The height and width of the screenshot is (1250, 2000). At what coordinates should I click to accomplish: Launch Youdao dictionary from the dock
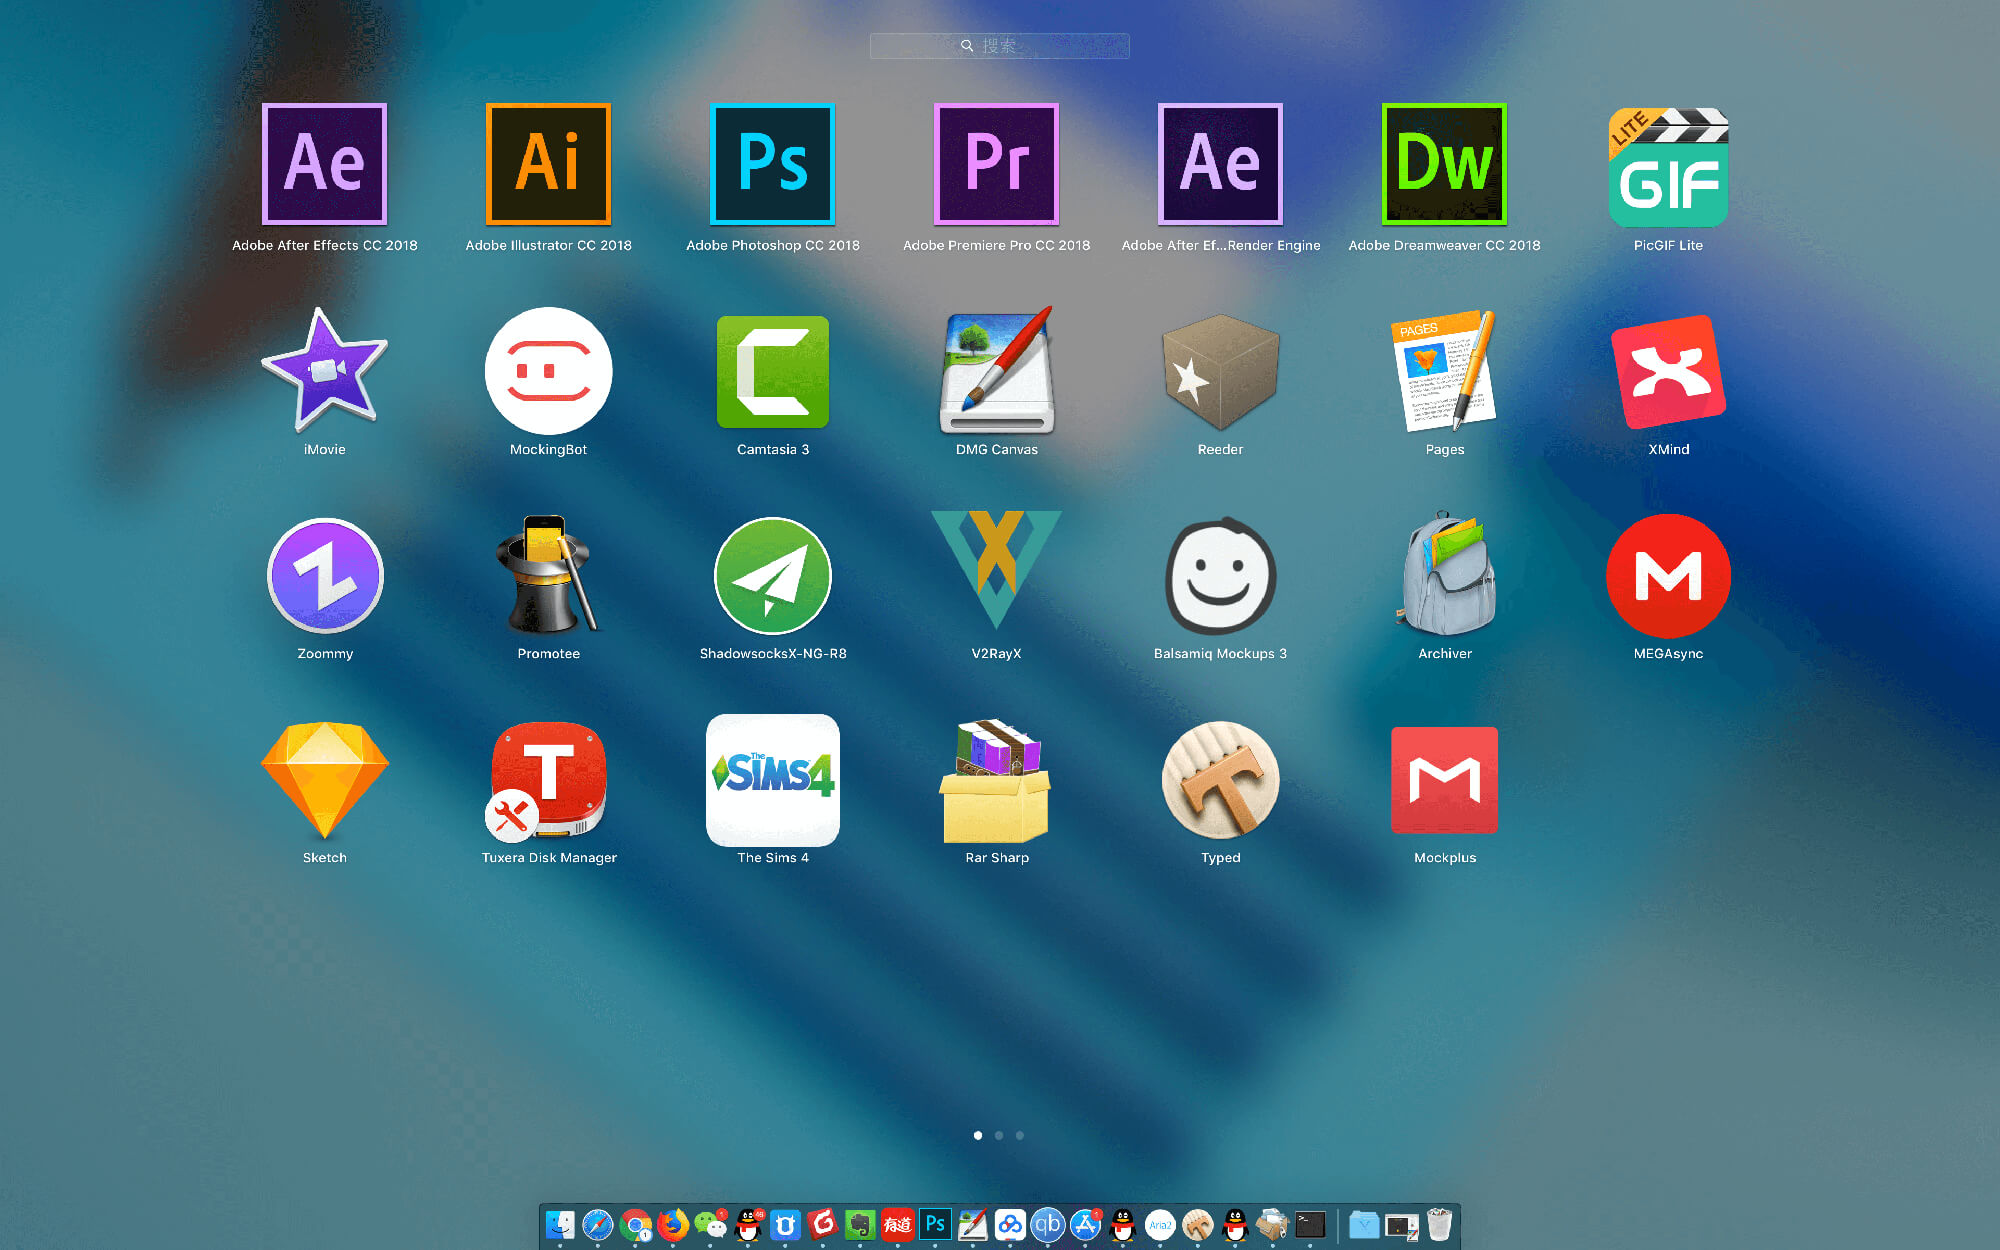pos(898,1224)
